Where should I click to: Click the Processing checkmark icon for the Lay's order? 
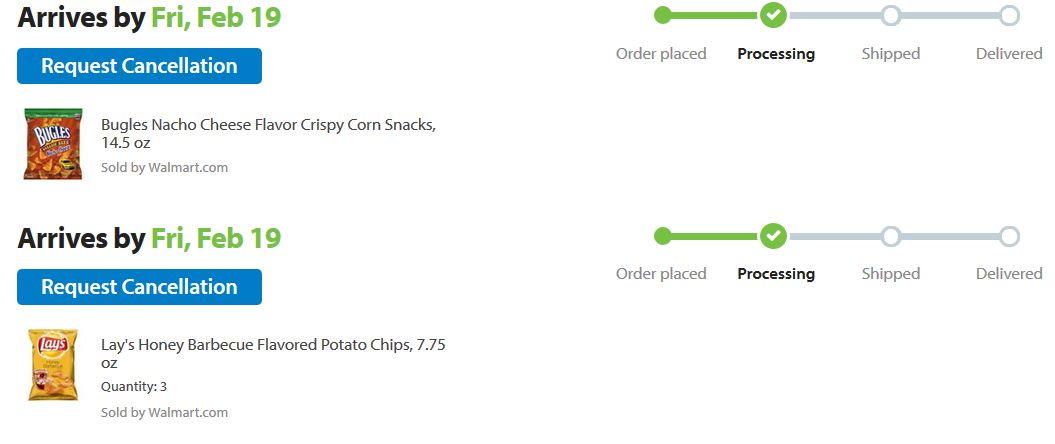pyautogui.click(x=773, y=236)
